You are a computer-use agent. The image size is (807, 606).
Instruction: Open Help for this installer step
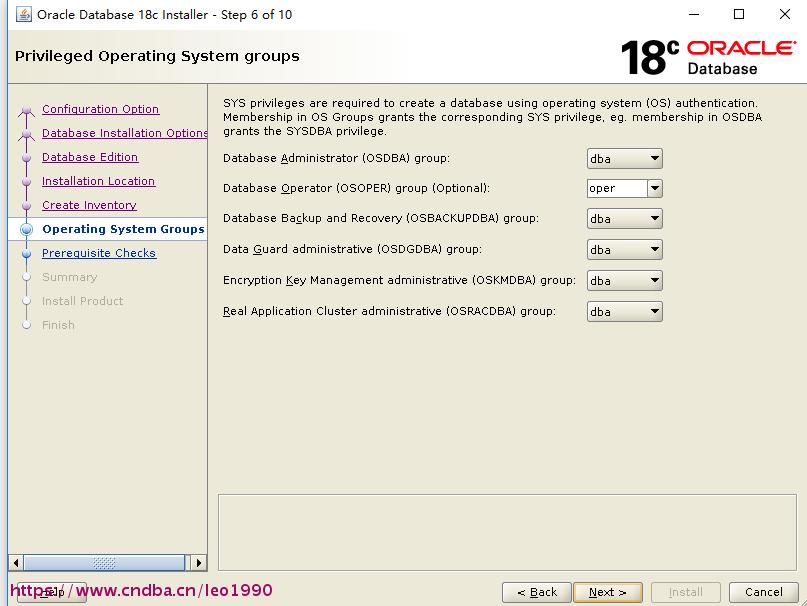click(x=51, y=592)
